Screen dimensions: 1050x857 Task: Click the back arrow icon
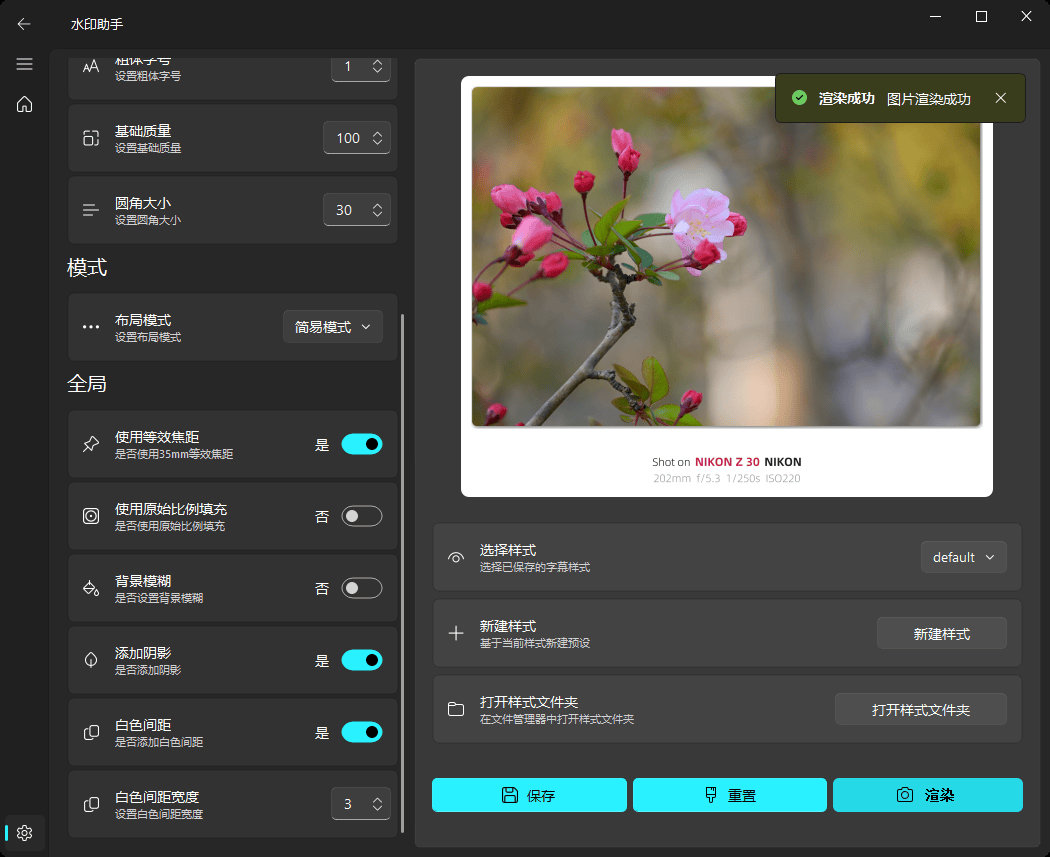24,24
